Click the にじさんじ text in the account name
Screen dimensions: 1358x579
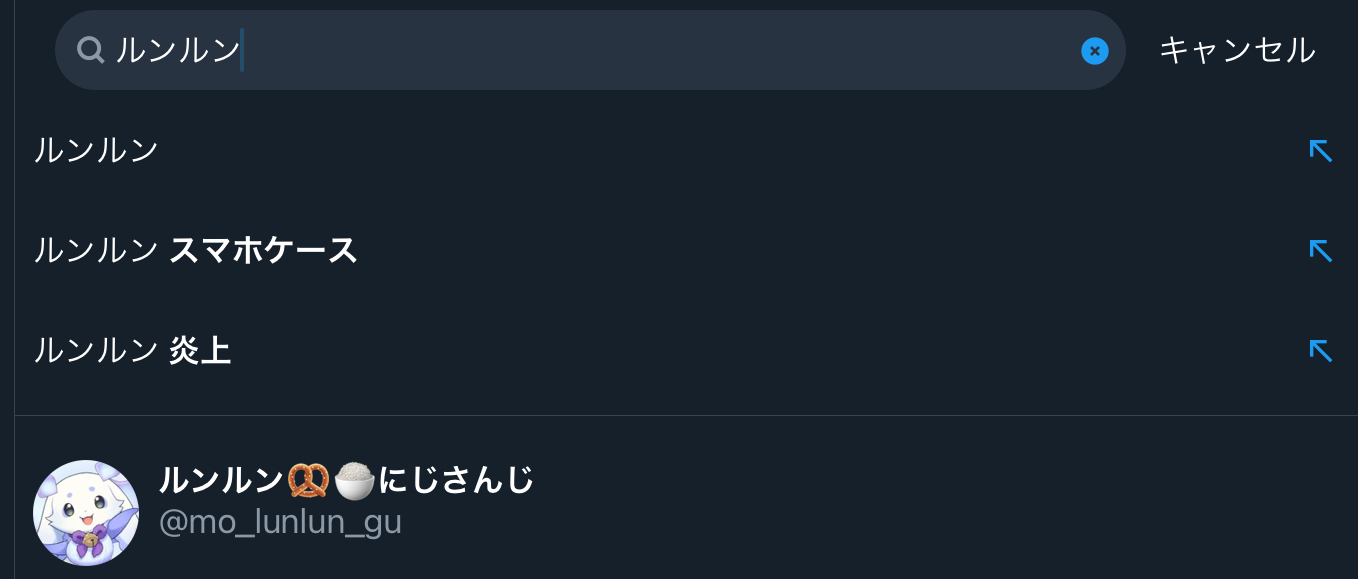[x=456, y=481]
